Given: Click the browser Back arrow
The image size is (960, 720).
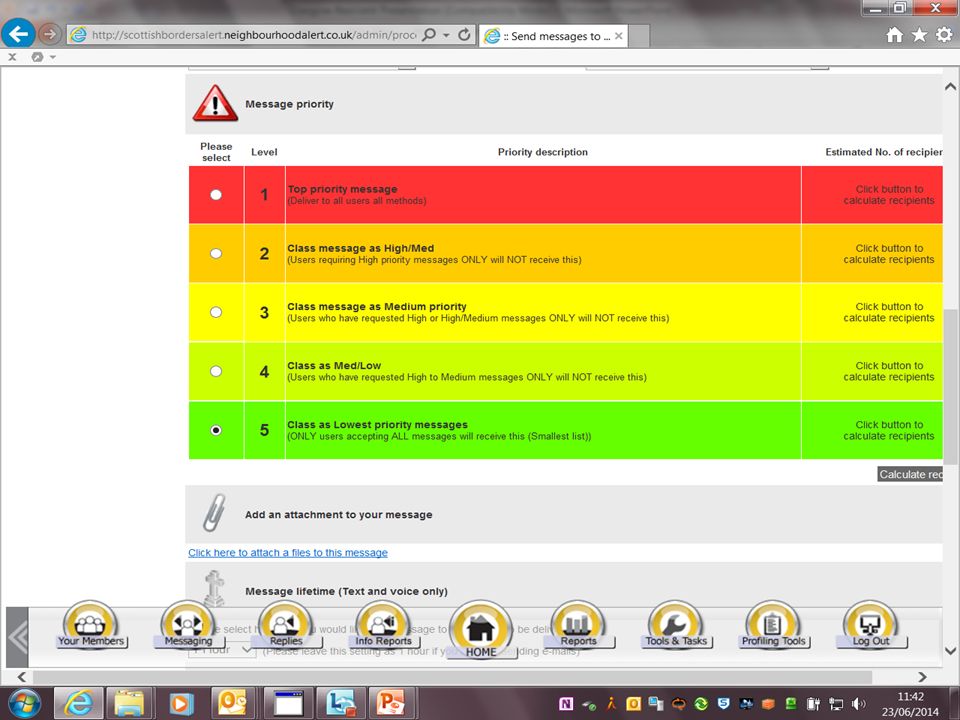Looking at the screenshot, I should click(18, 34).
